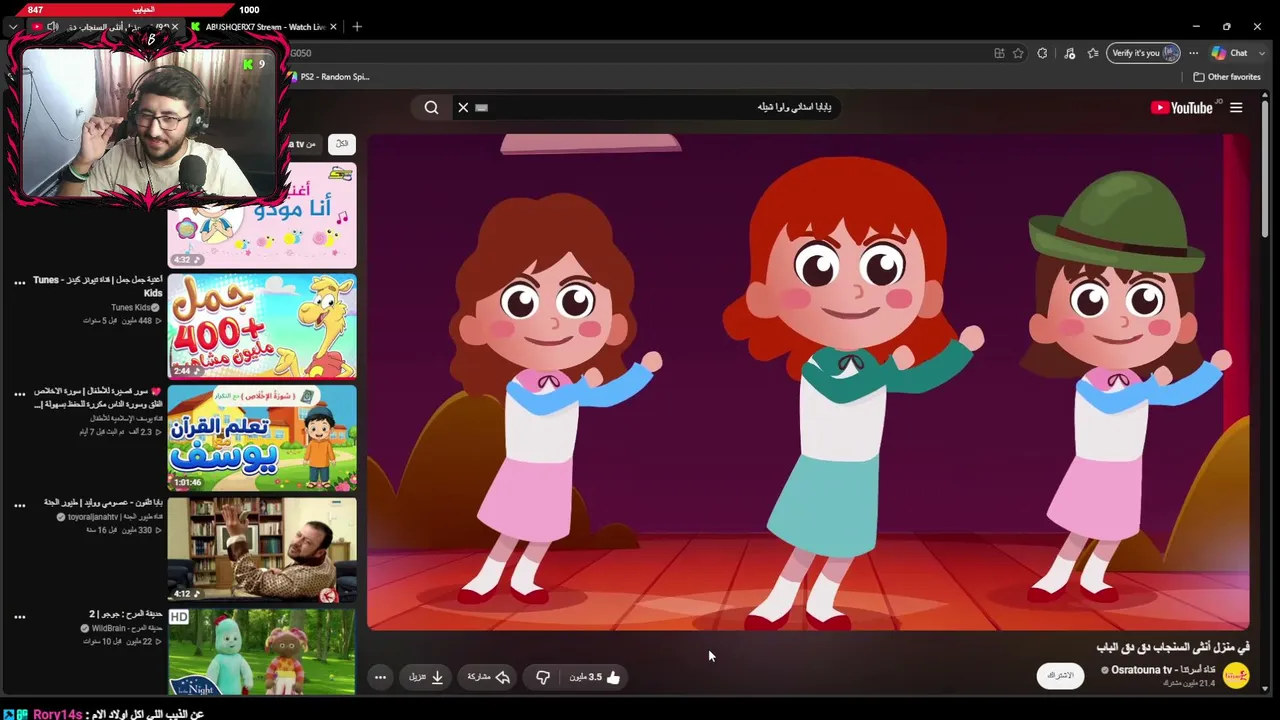Open the YouTube hamburger guide menu

coord(1236,108)
